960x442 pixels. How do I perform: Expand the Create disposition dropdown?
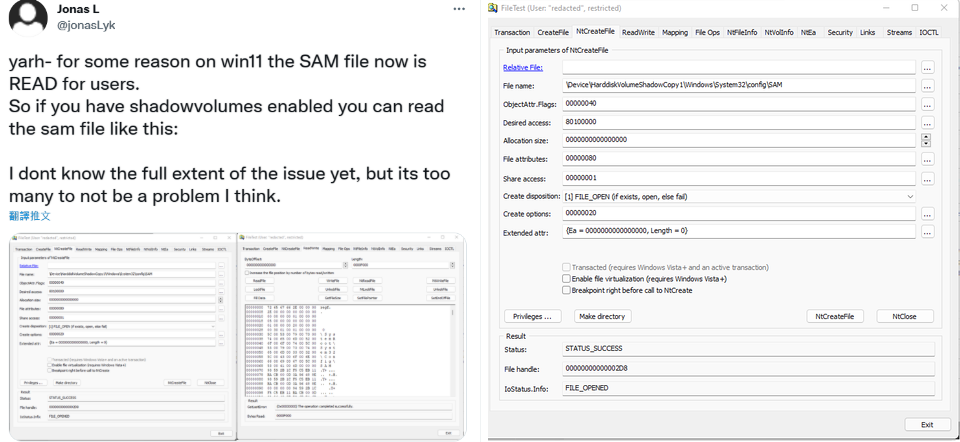(x=909, y=196)
